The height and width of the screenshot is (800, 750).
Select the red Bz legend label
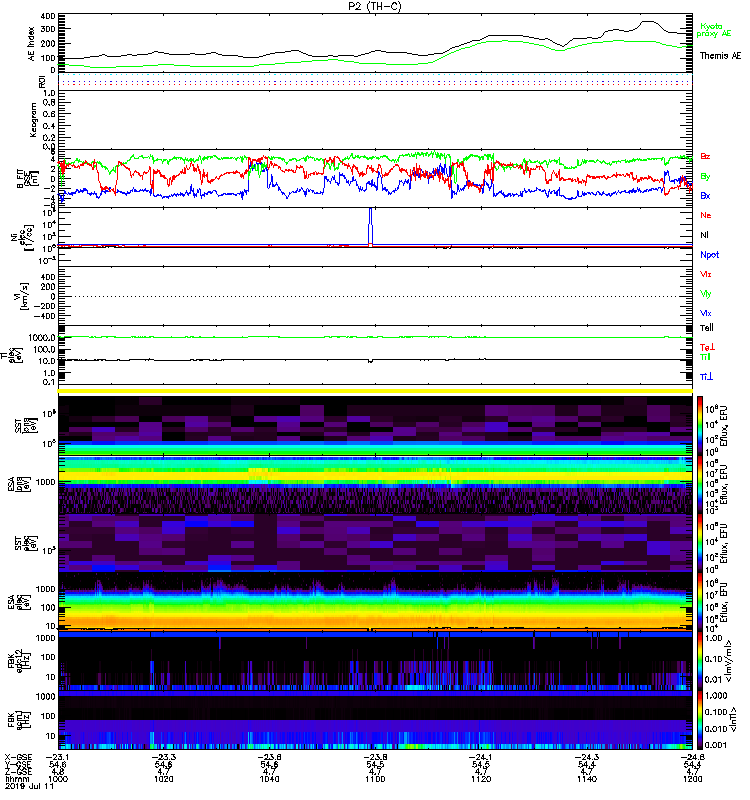click(x=705, y=156)
